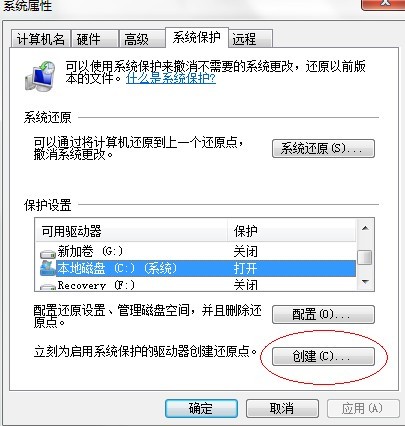The height and width of the screenshot is (426, 405).
Task: Close the 系统属性 dialog window
Action: point(383,4)
